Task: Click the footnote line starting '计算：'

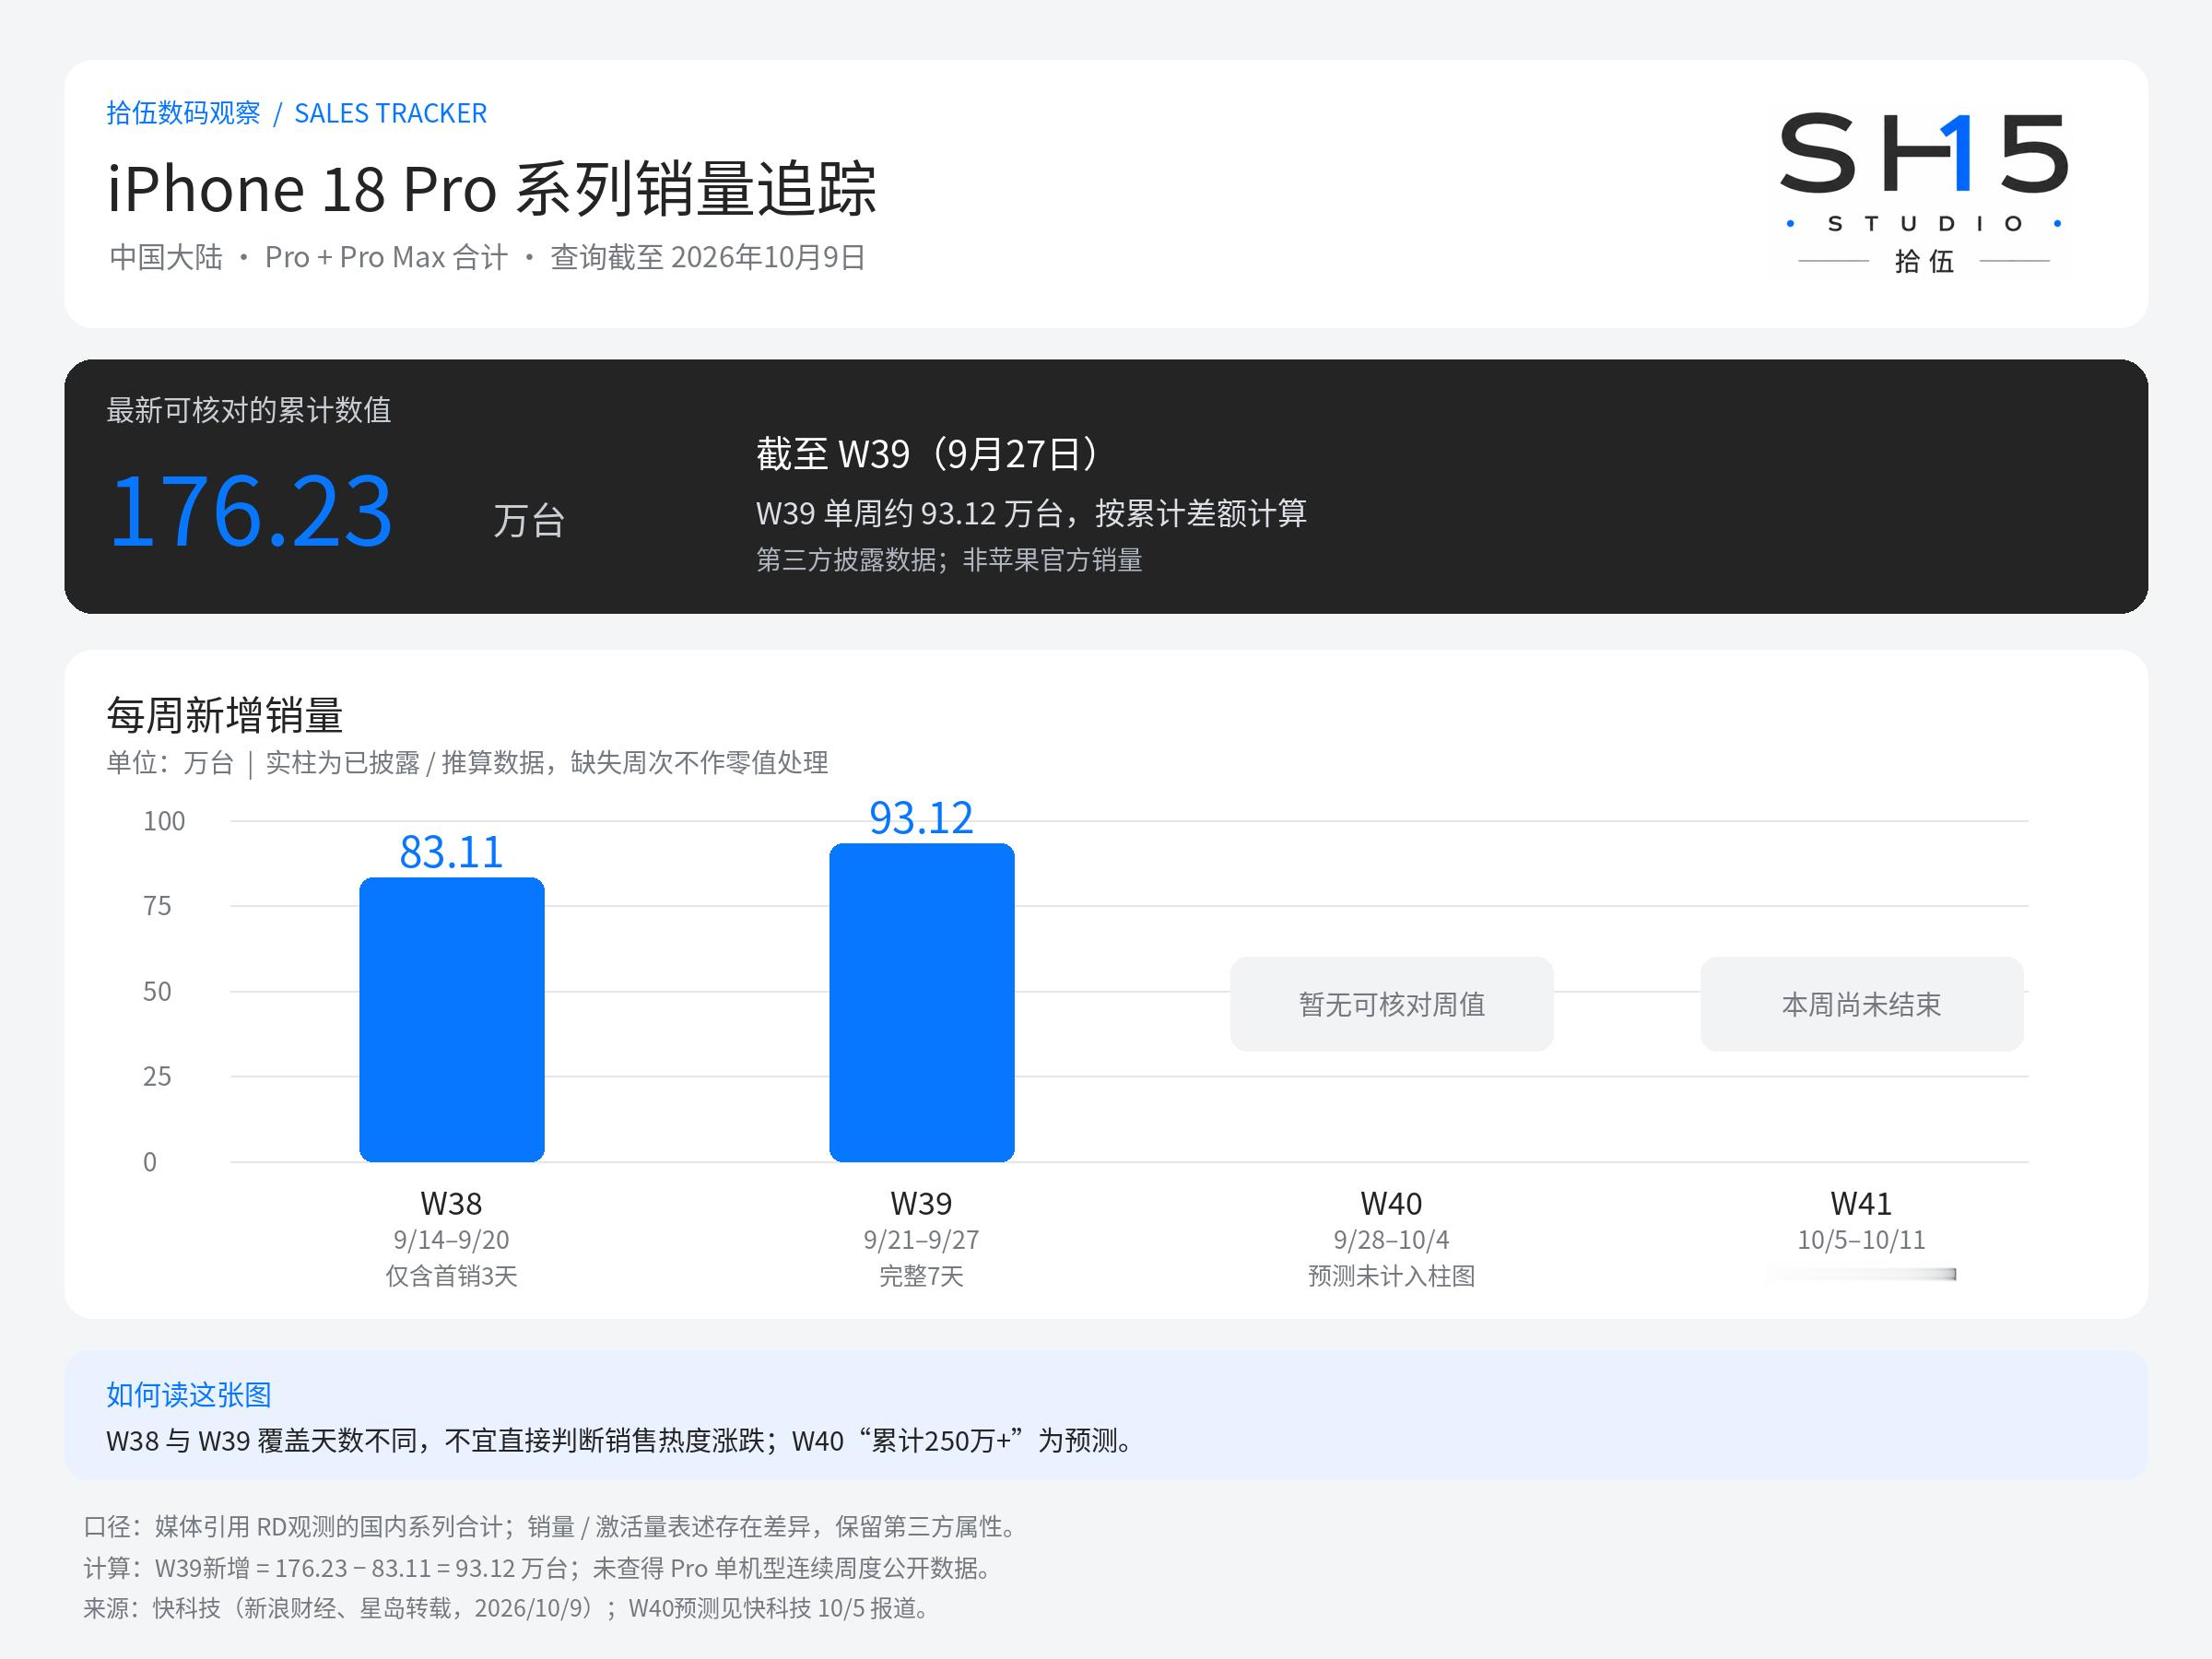Action: pos(538,1568)
